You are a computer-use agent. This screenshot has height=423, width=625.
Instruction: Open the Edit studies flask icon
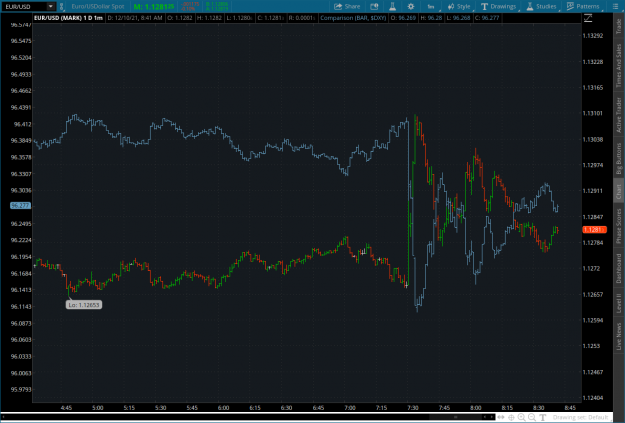393,6
